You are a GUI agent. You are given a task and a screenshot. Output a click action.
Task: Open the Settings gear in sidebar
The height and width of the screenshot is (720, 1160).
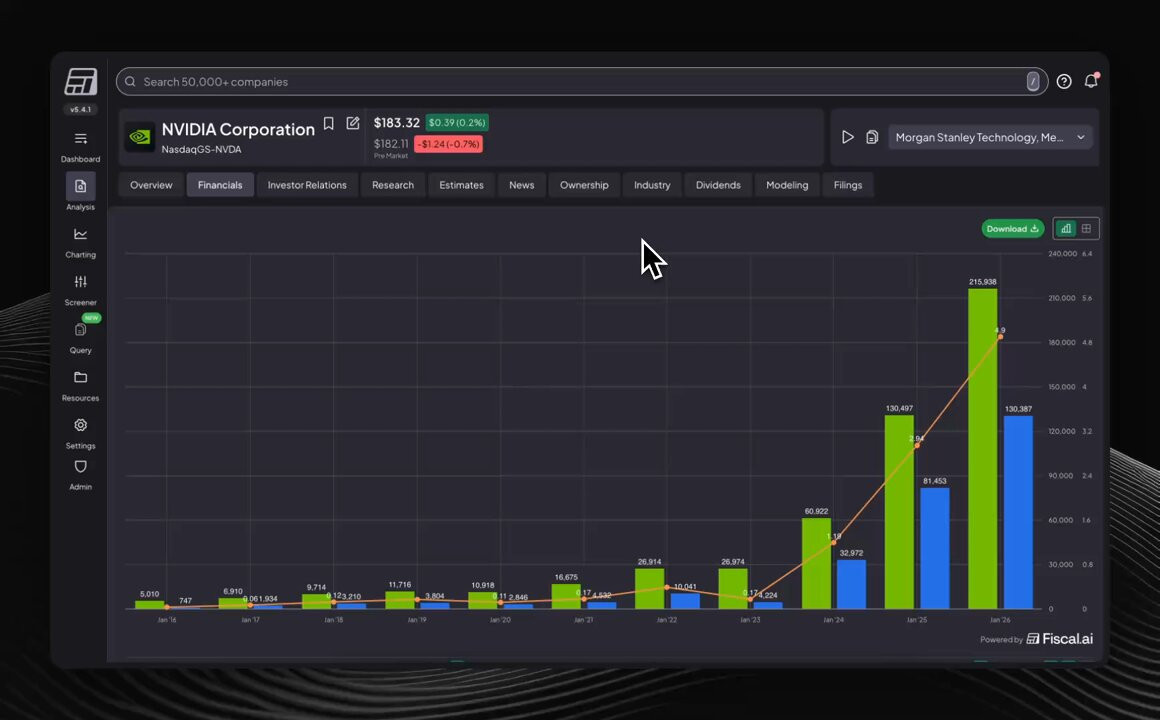81,425
